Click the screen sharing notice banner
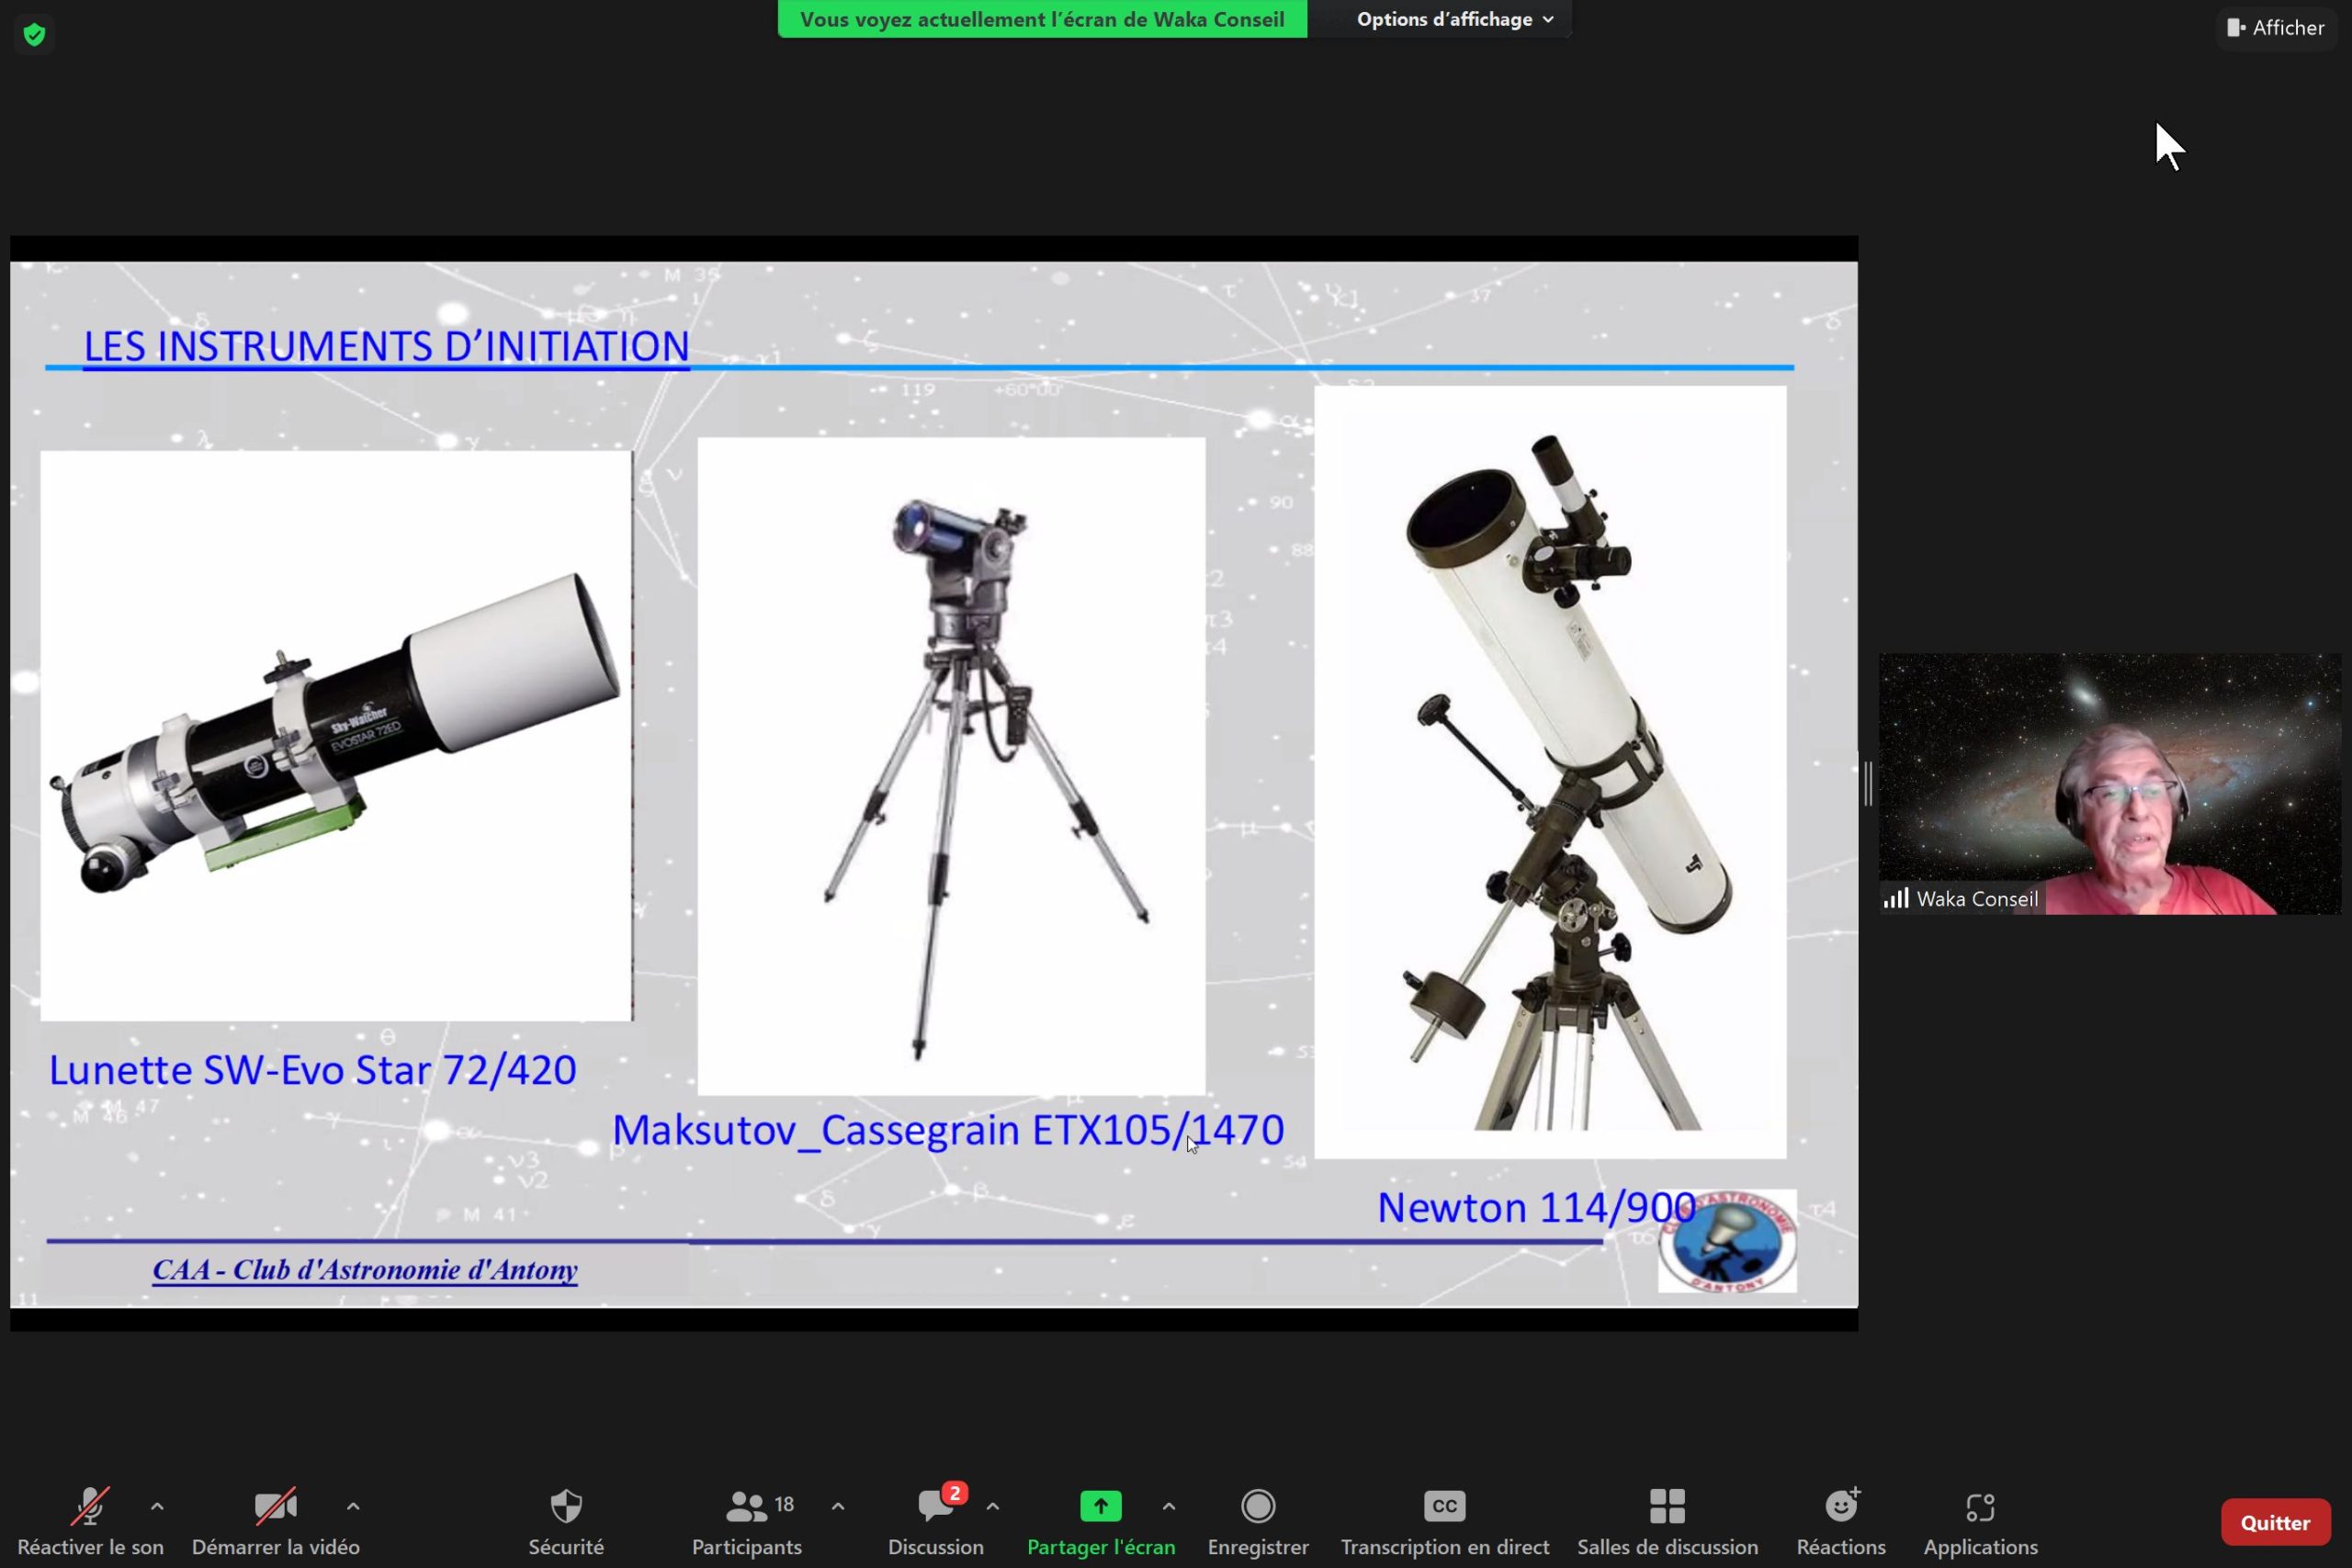The width and height of the screenshot is (2352, 1568). 1042,19
